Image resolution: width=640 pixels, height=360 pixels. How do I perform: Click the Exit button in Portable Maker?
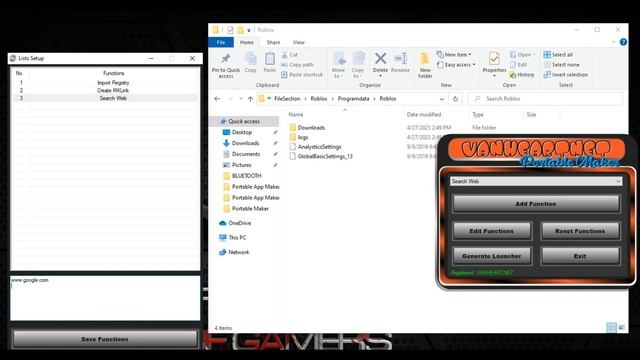(580, 256)
